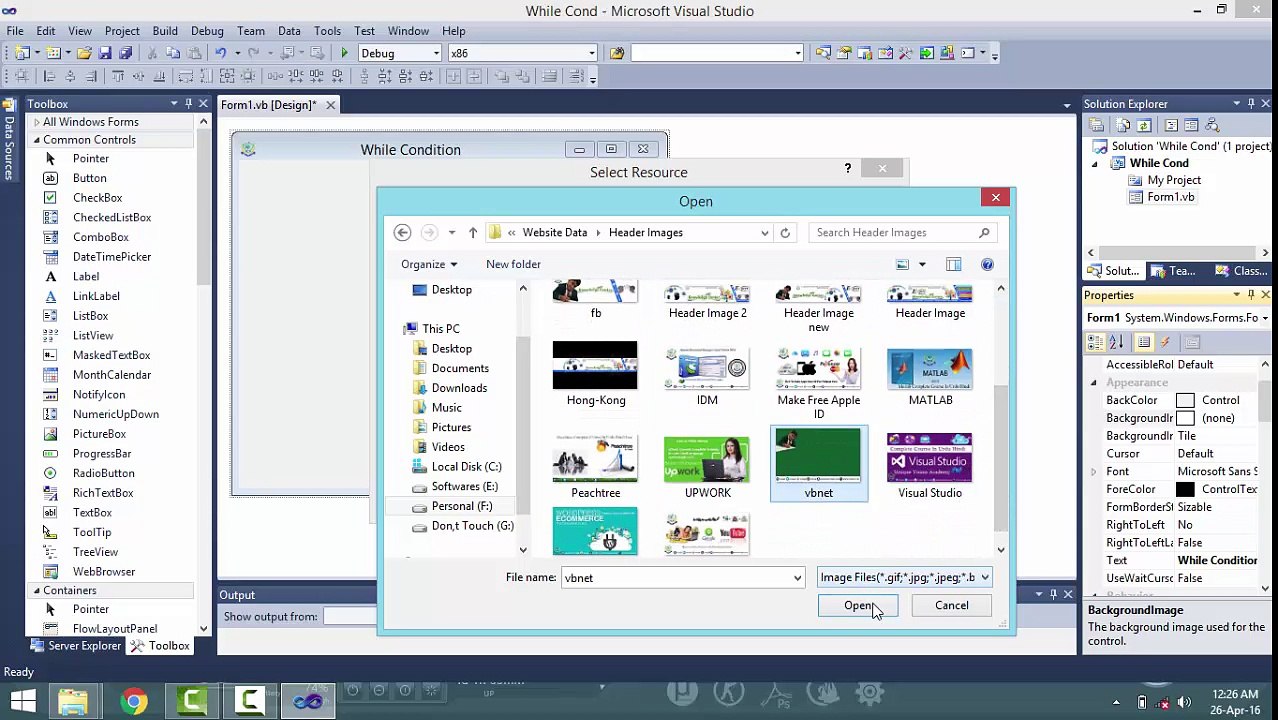Switch to the Class View tab

[1240, 271]
